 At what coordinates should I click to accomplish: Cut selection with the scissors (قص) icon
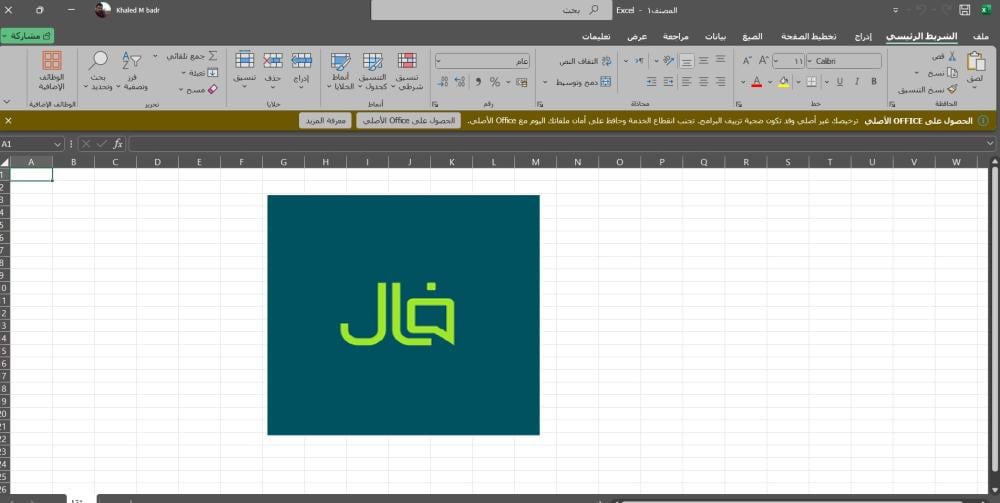(952, 57)
